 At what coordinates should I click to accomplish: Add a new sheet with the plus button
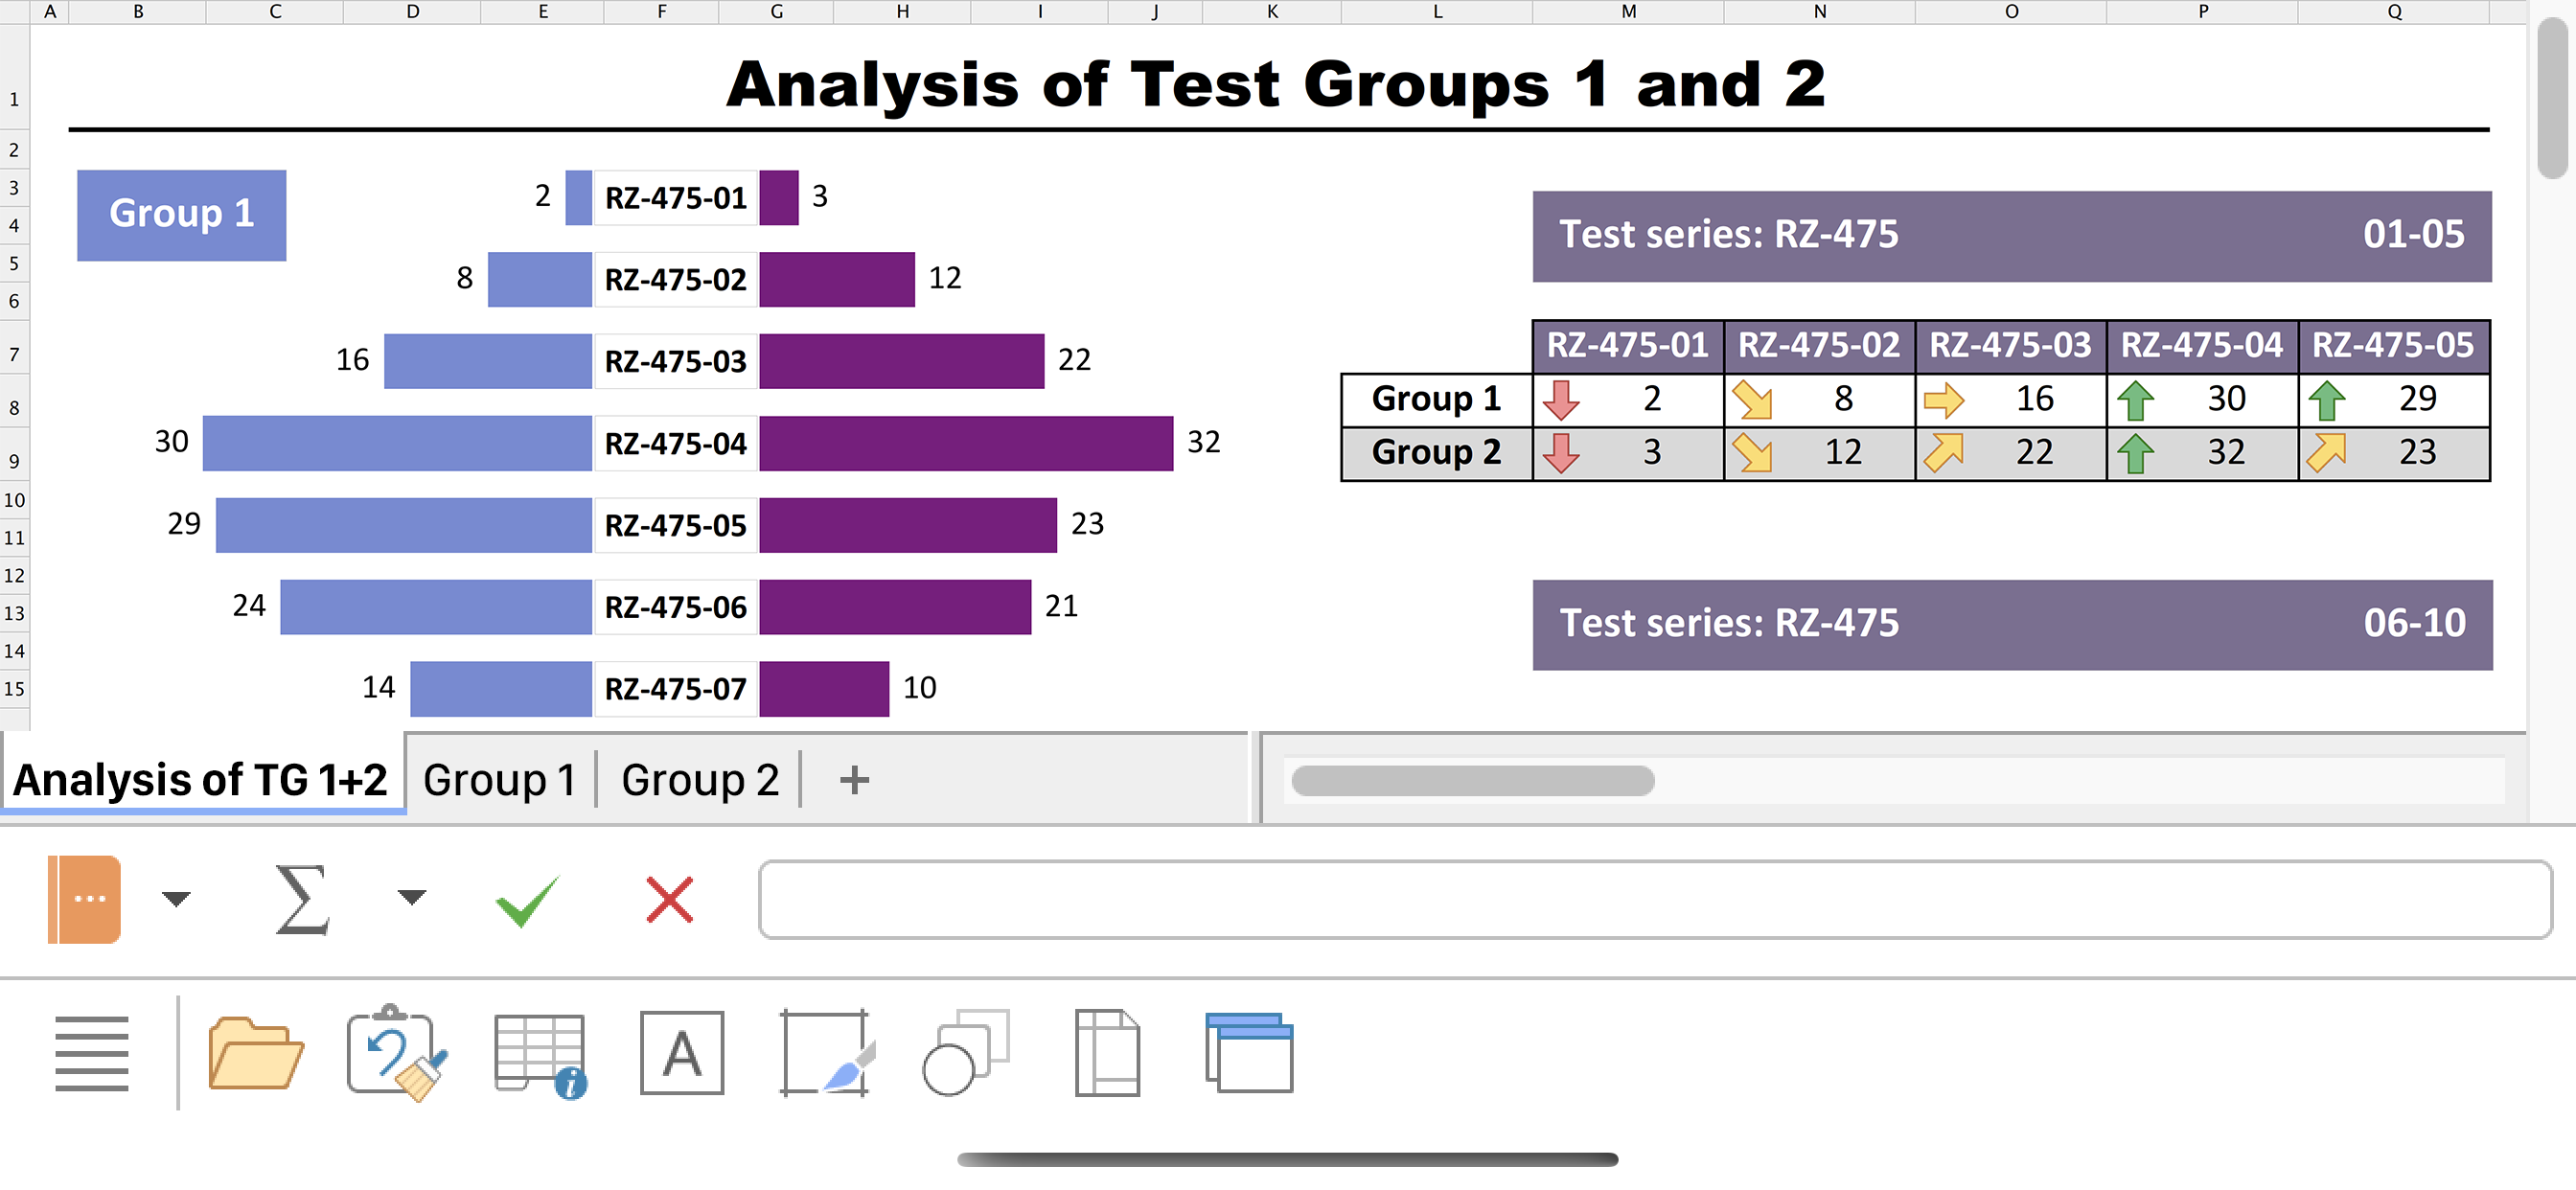click(x=854, y=779)
